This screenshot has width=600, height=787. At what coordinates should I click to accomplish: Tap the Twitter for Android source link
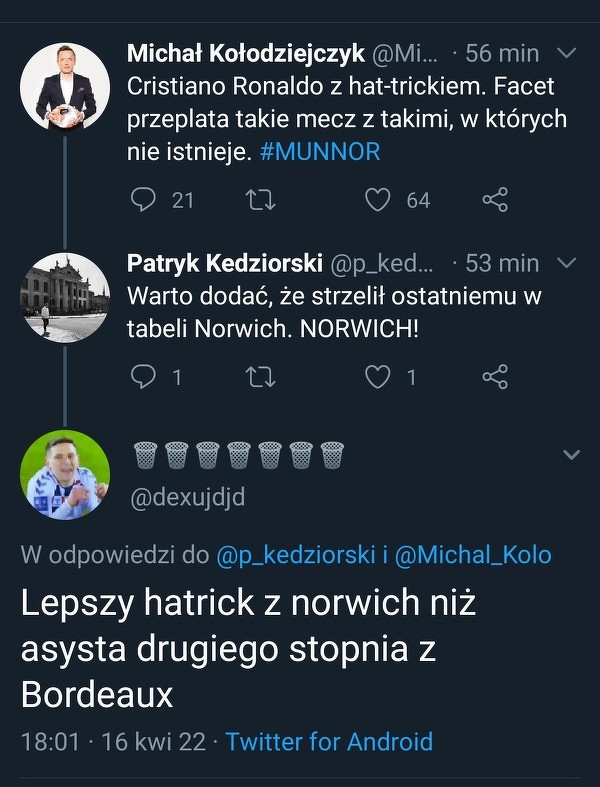(x=329, y=741)
